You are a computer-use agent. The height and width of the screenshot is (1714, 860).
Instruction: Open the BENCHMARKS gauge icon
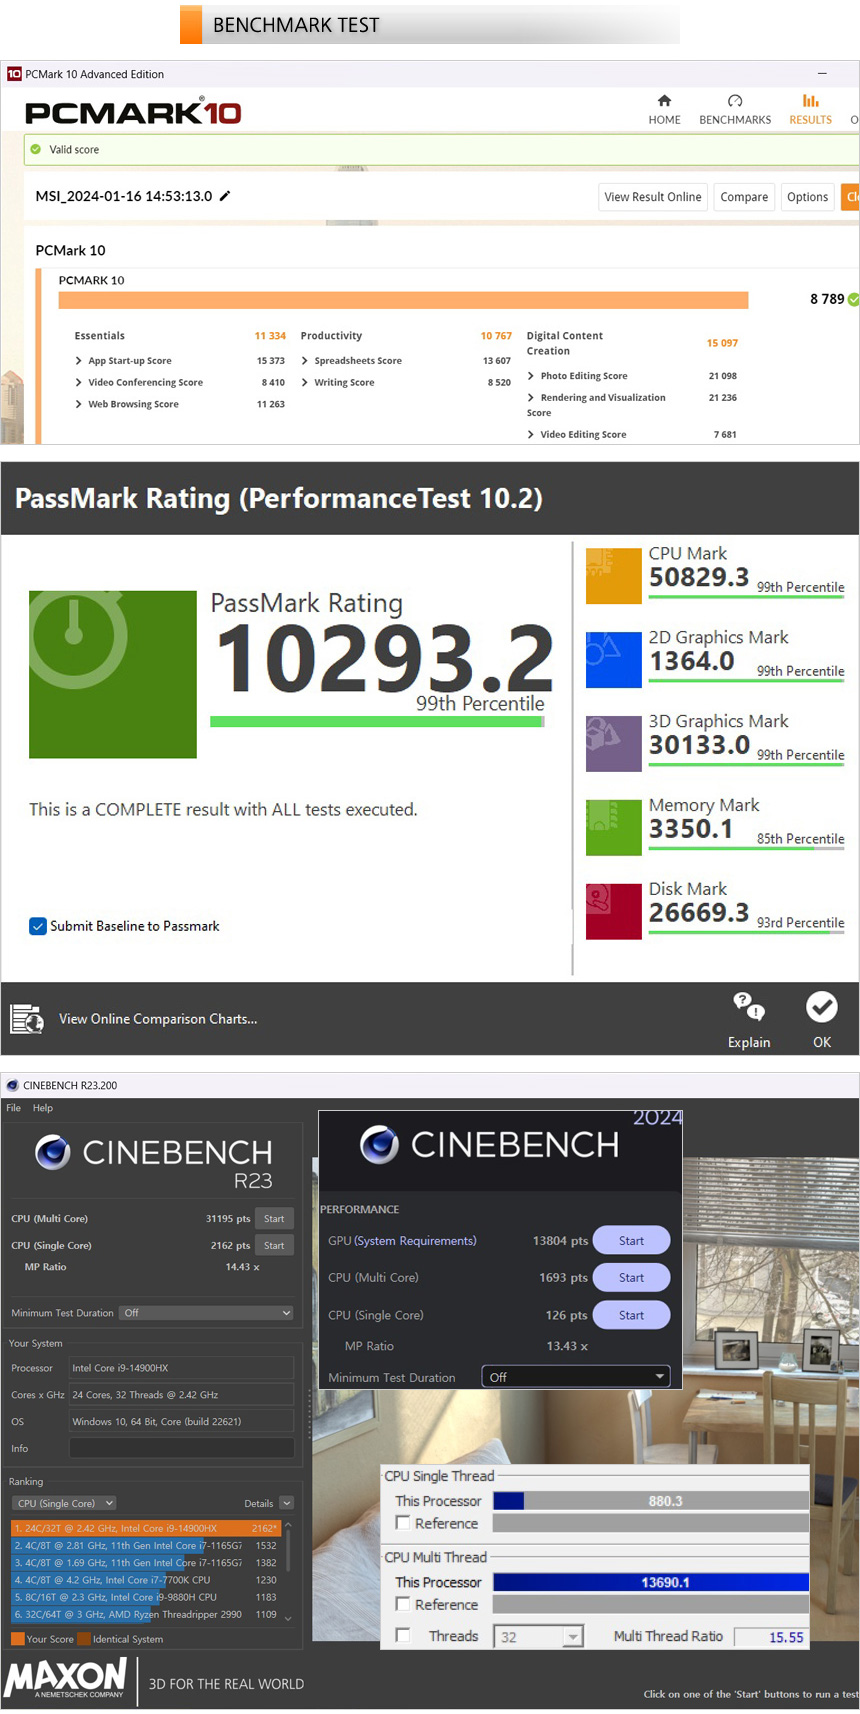tap(735, 101)
